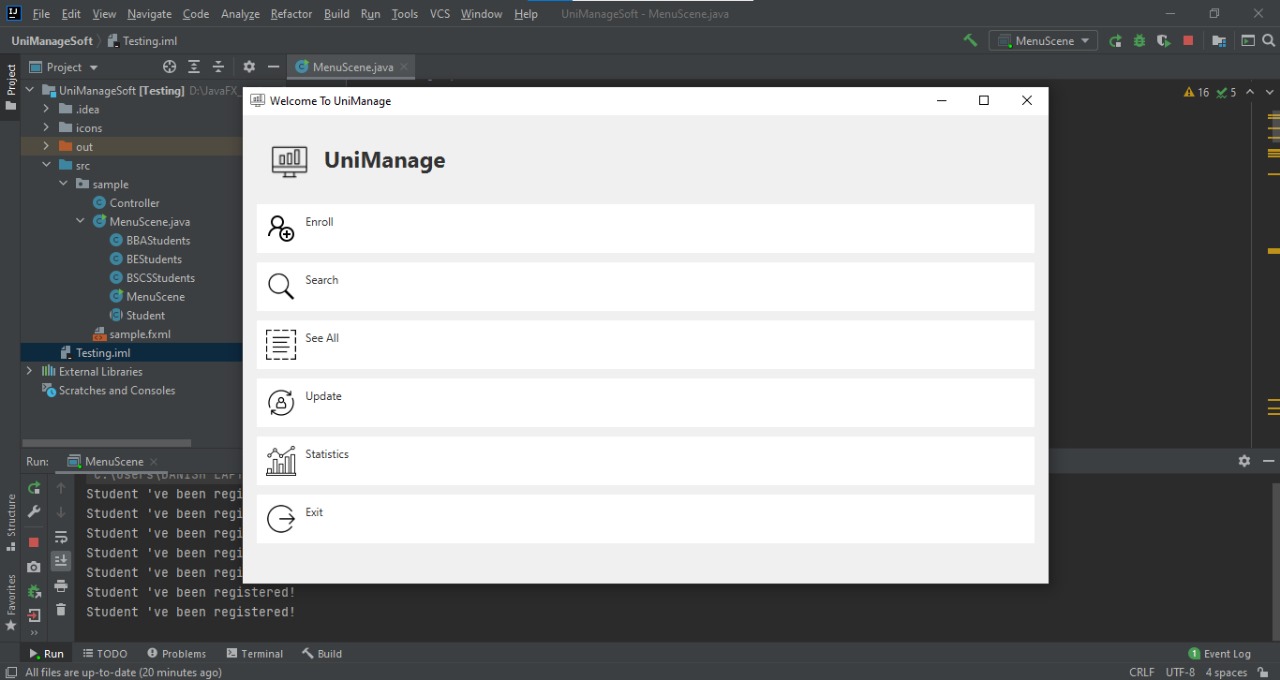
Task: Collapse the MenuScene.java node
Action: coord(80,222)
